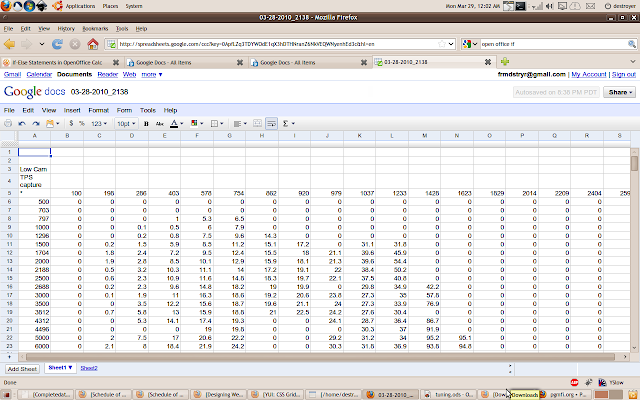The width and height of the screenshot is (640, 400).
Task: Open the 10pt font size dropdown
Action: click(125, 123)
